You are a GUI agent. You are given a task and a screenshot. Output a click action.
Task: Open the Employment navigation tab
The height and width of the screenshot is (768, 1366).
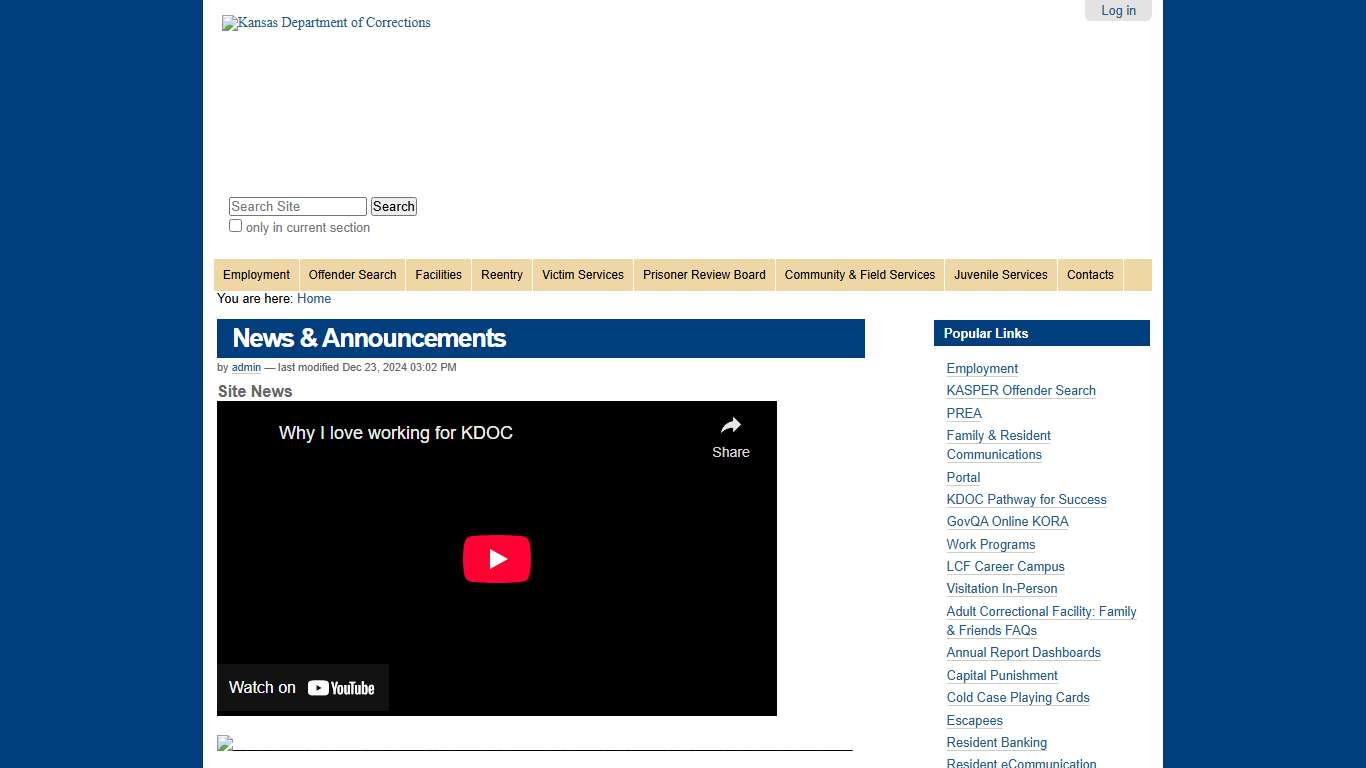[256, 275]
